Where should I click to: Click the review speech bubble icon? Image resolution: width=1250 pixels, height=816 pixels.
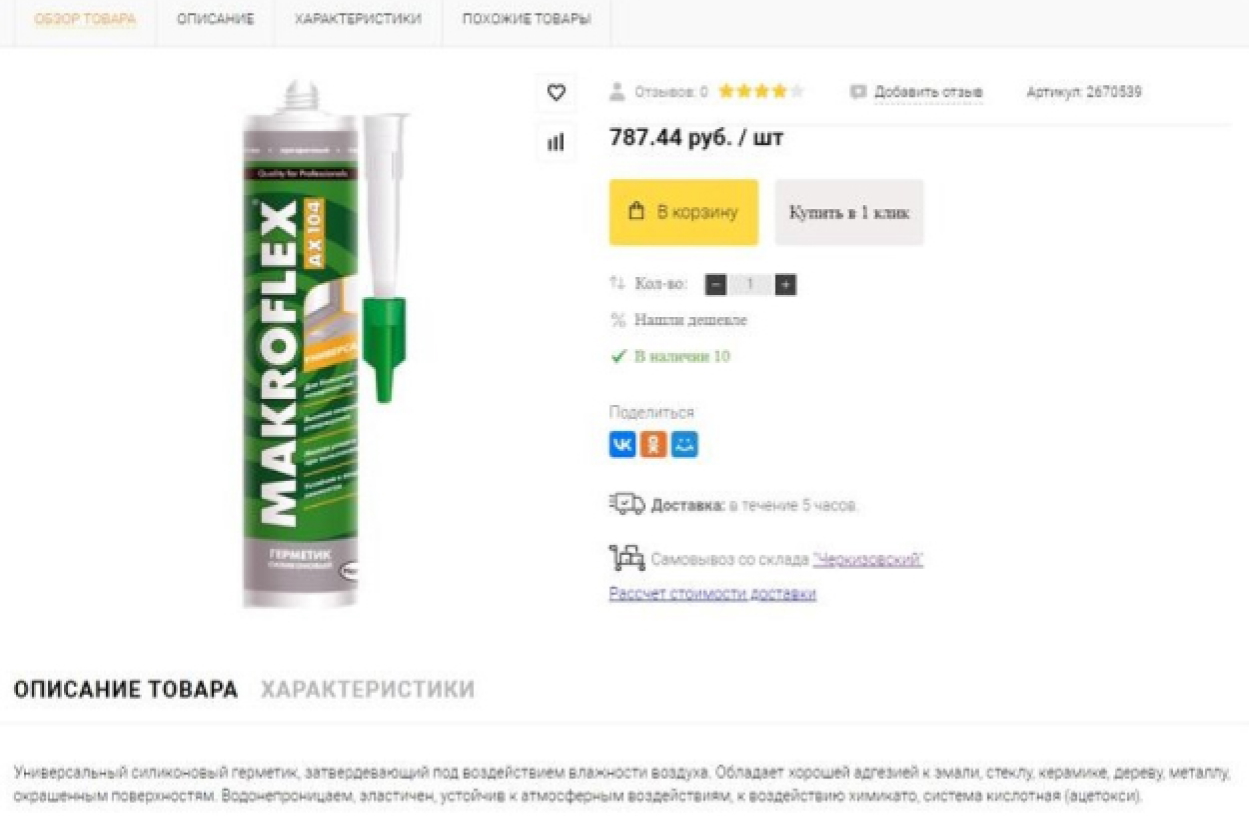pyautogui.click(x=858, y=92)
